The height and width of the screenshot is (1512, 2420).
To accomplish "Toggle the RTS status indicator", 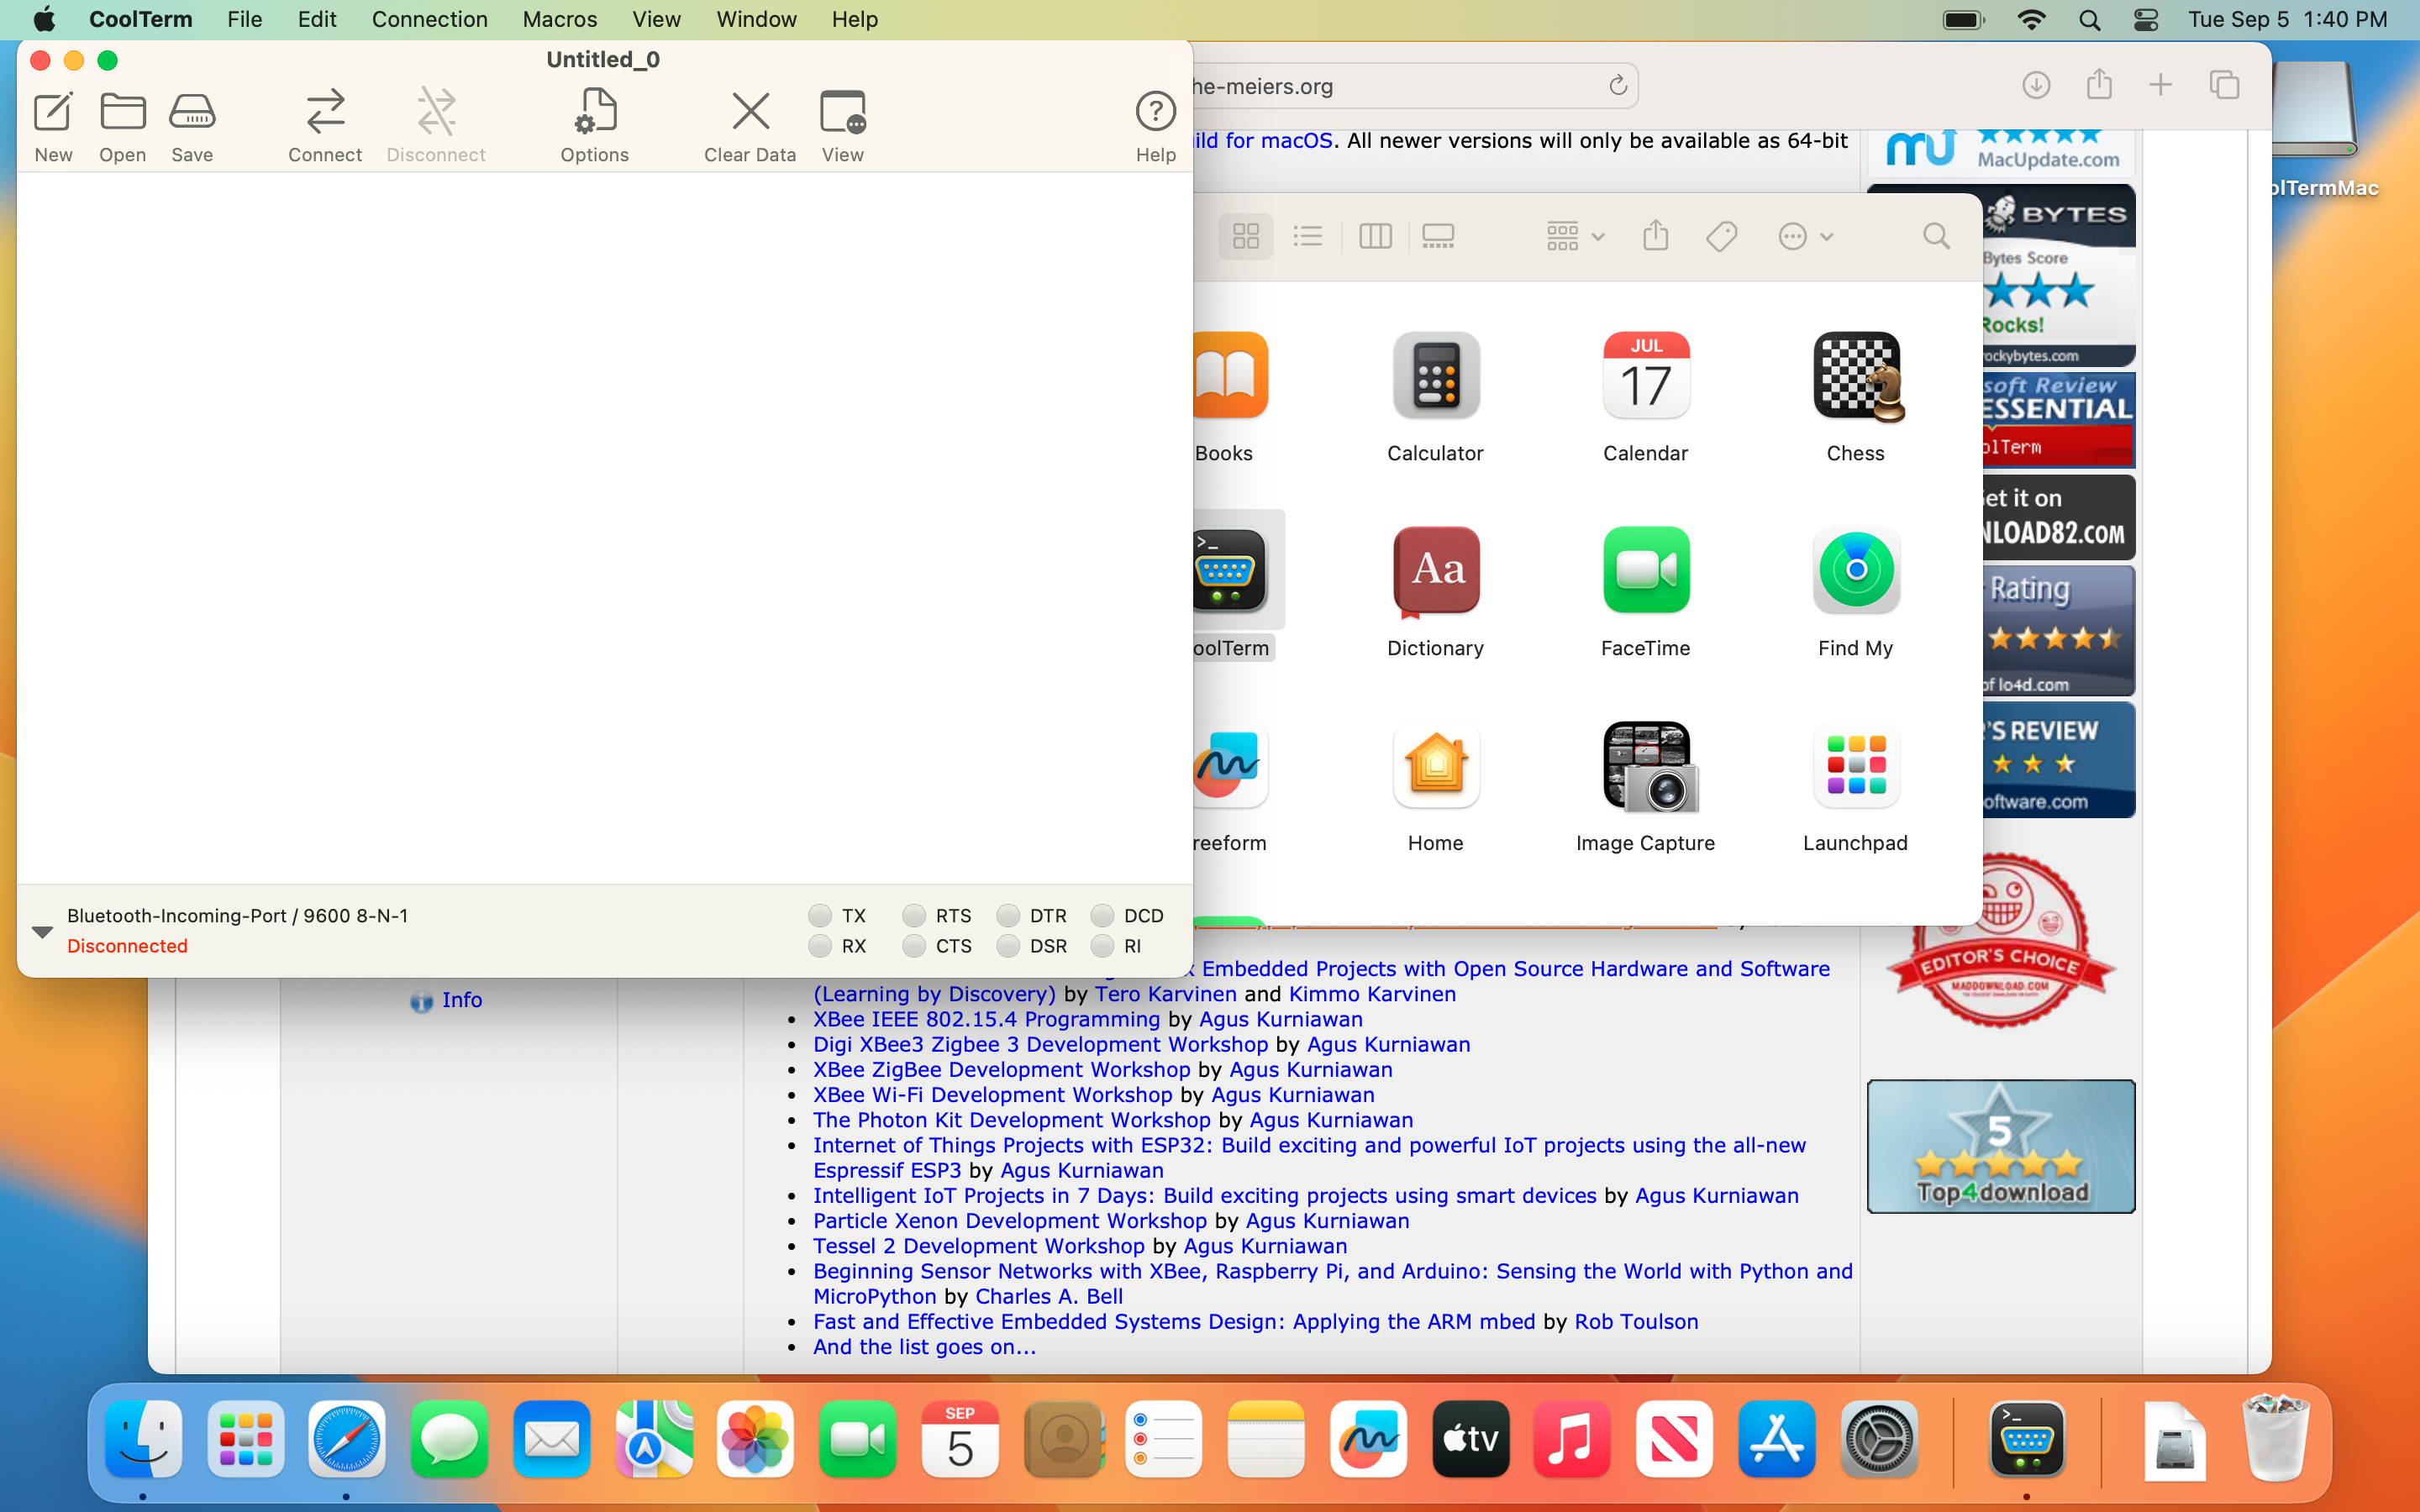I will pyautogui.click(x=913, y=916).
